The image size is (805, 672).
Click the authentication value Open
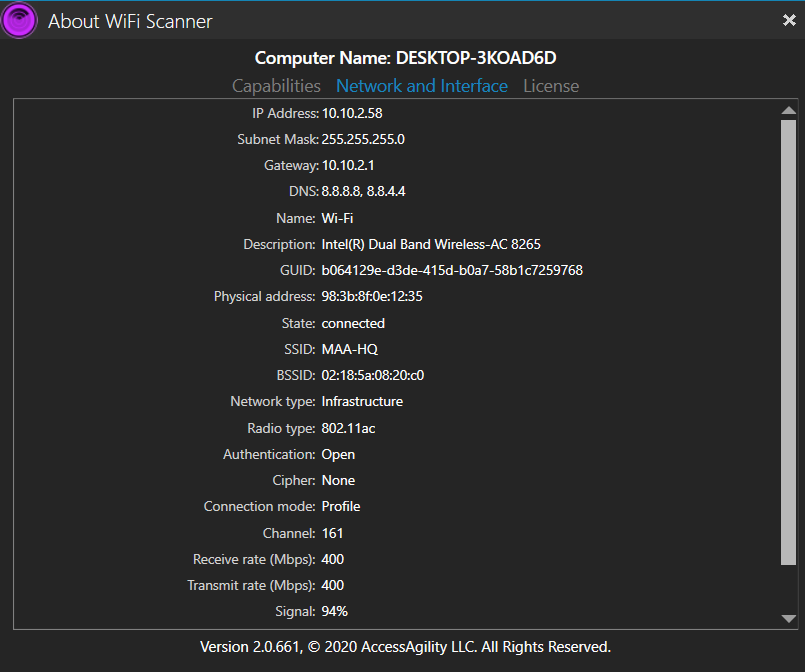(338, 455)
